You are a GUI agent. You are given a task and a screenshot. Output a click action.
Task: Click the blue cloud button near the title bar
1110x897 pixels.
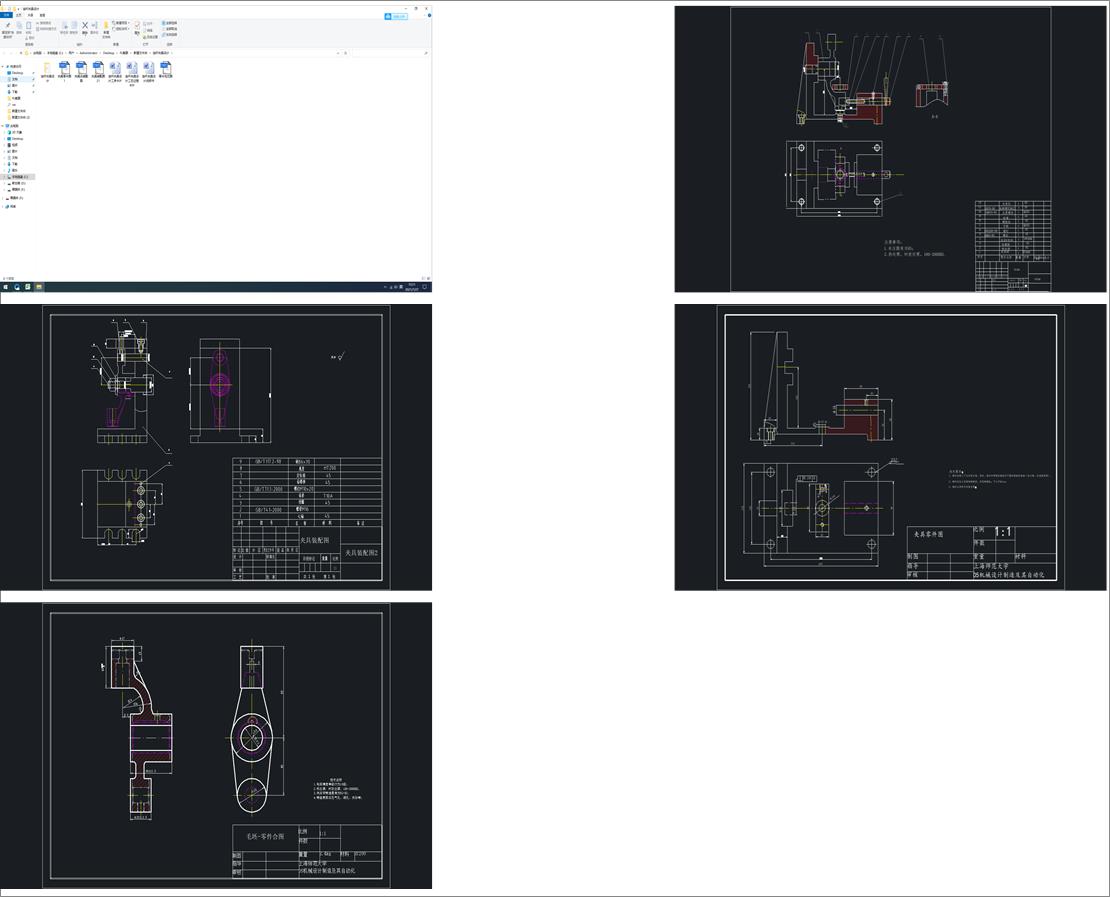click(x=396, y=16)
